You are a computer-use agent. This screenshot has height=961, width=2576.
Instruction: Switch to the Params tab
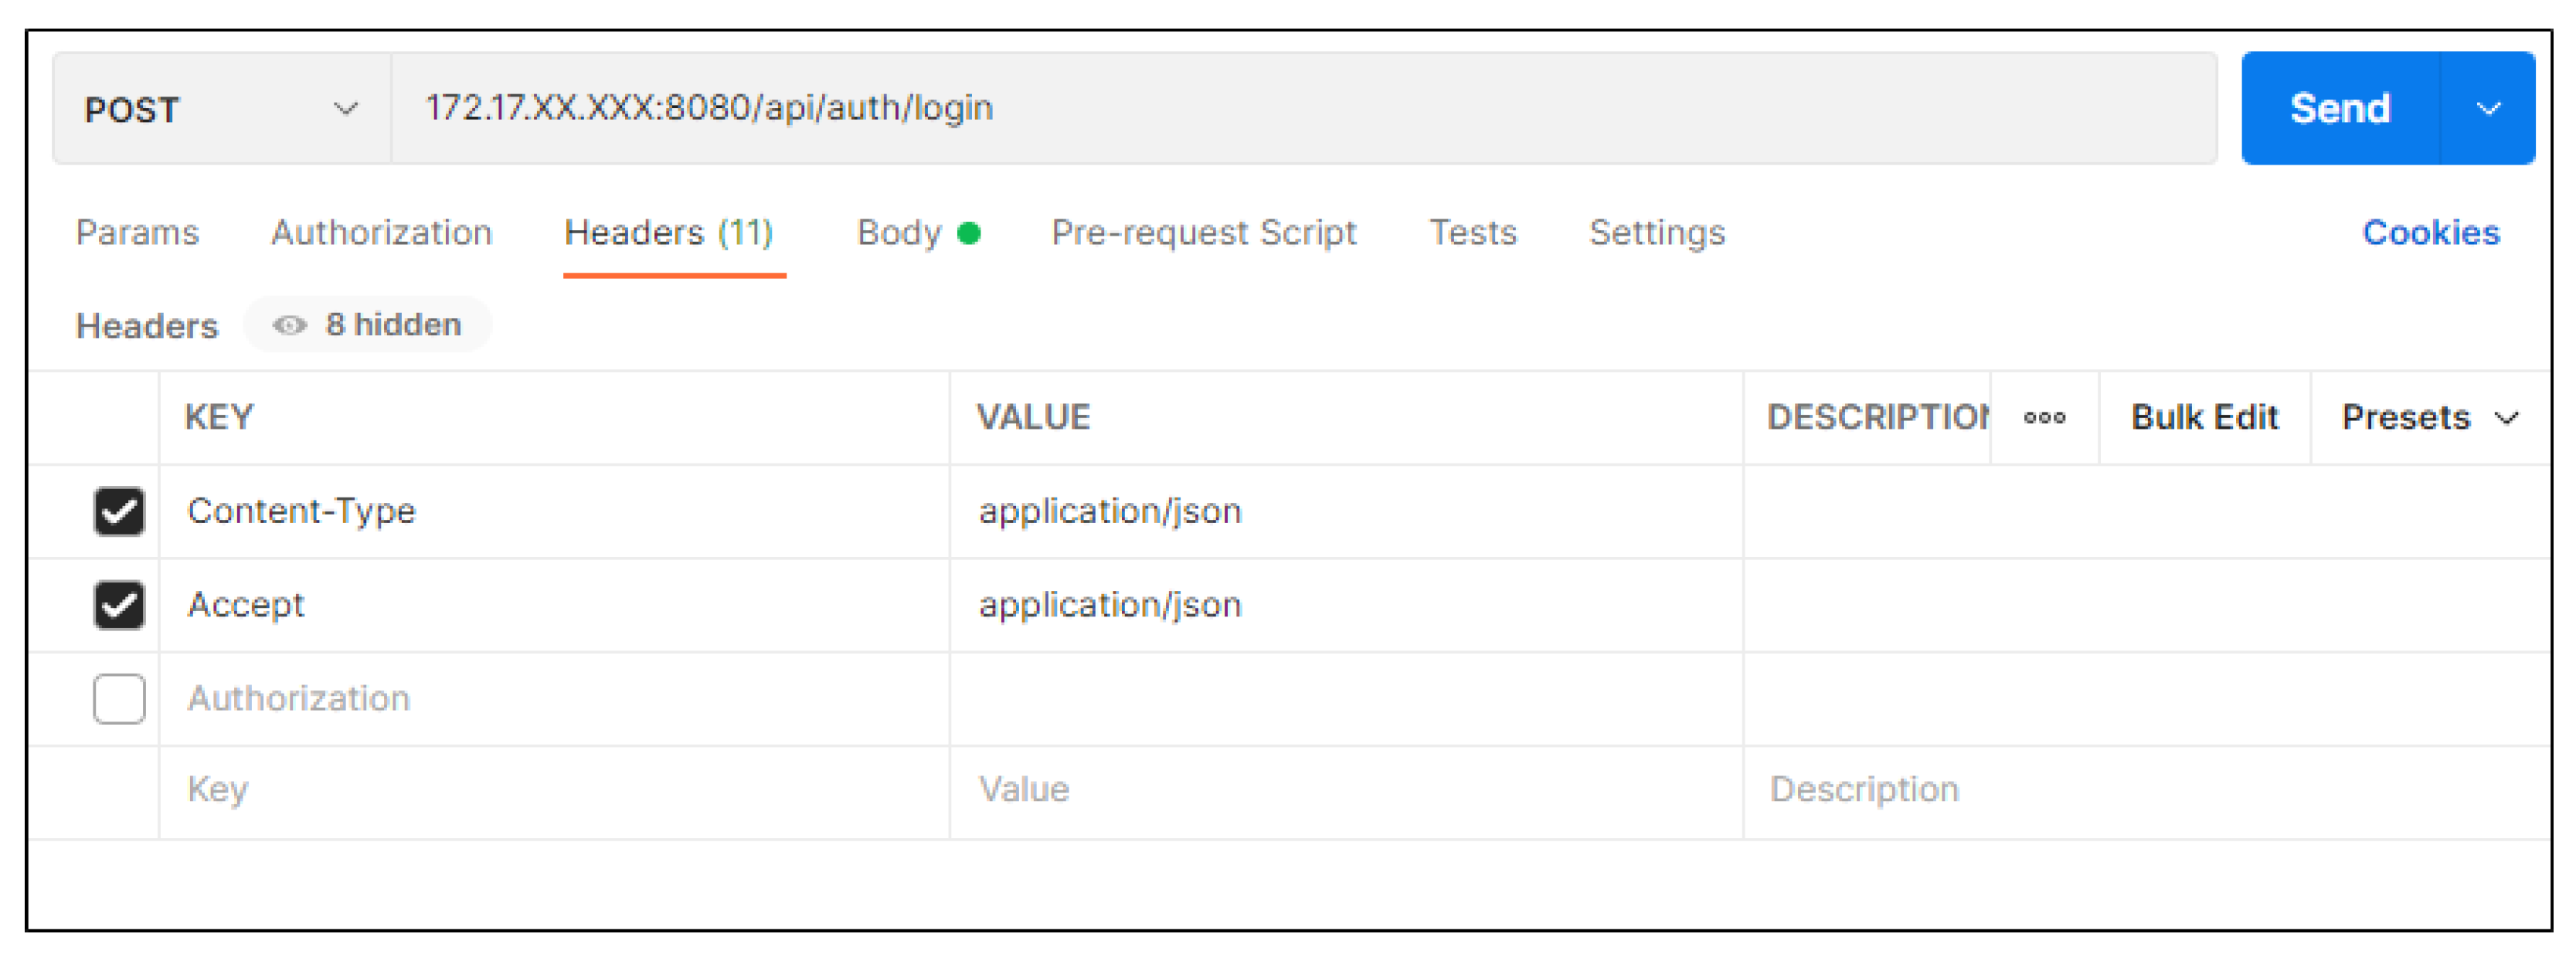click(137, 233)
